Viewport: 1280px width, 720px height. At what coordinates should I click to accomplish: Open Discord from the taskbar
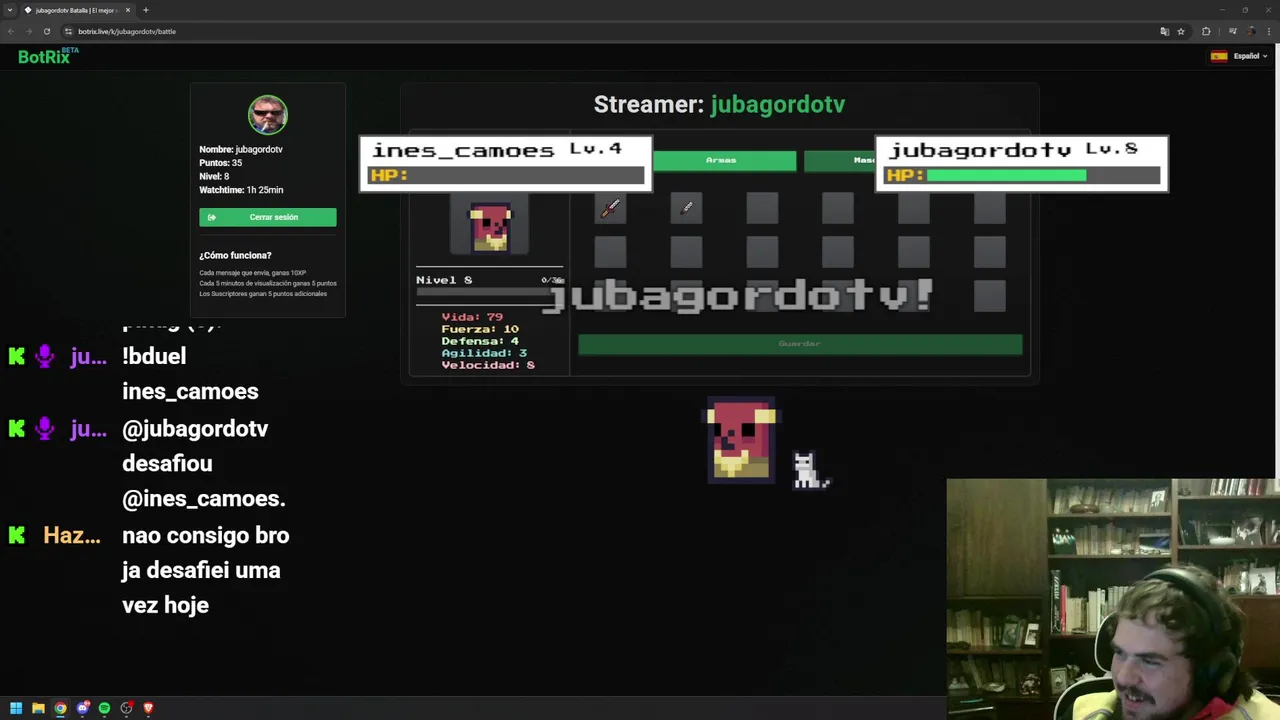(83, 708)
